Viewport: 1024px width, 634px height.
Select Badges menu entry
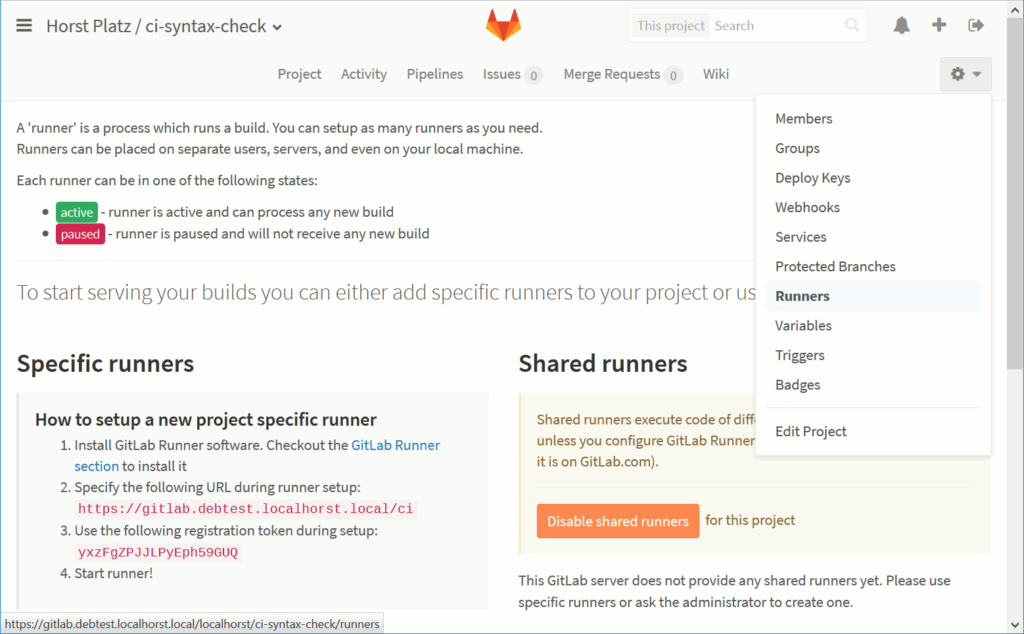873,385
